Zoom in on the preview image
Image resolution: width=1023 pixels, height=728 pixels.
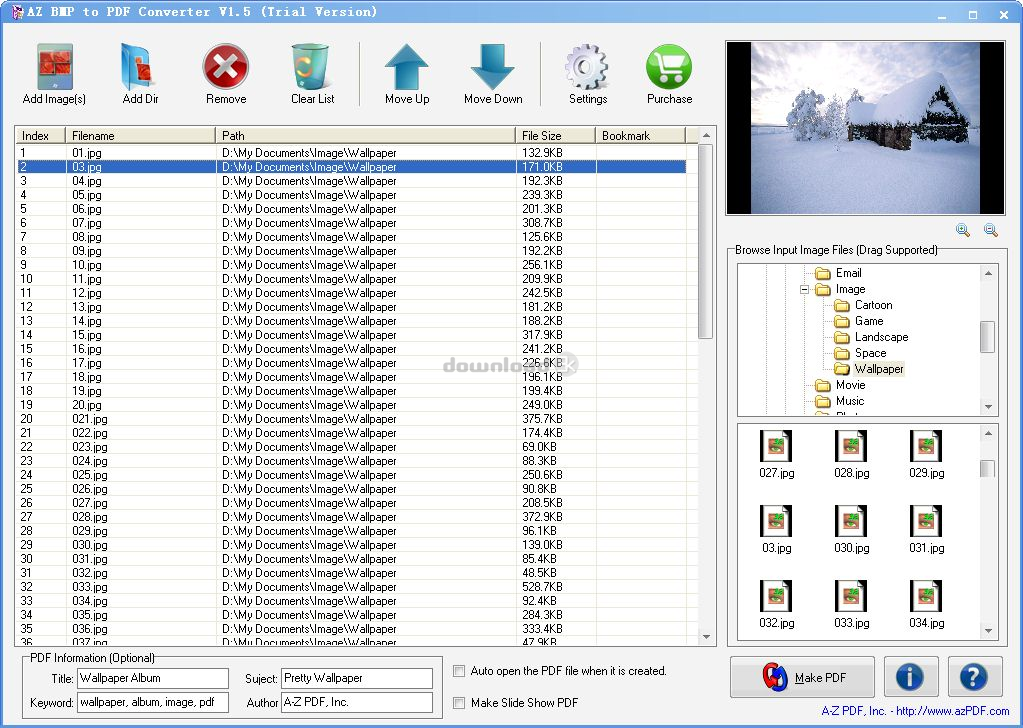(x=962, y=230)
